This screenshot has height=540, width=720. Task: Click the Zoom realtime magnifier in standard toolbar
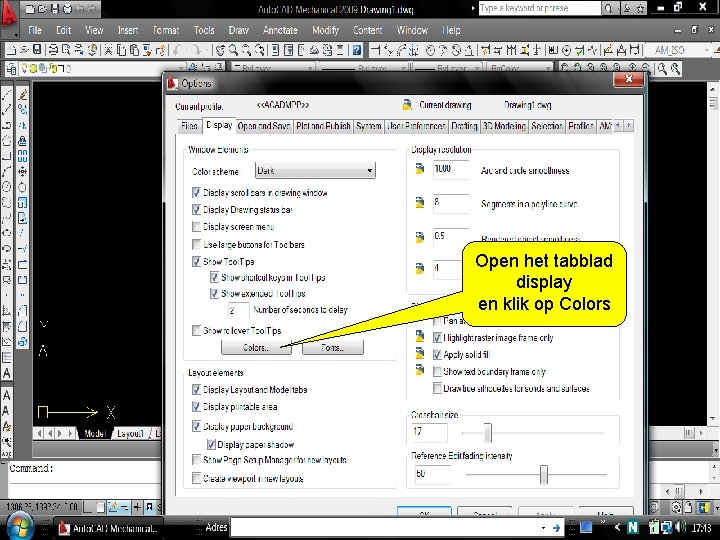(x=233, y=50)
